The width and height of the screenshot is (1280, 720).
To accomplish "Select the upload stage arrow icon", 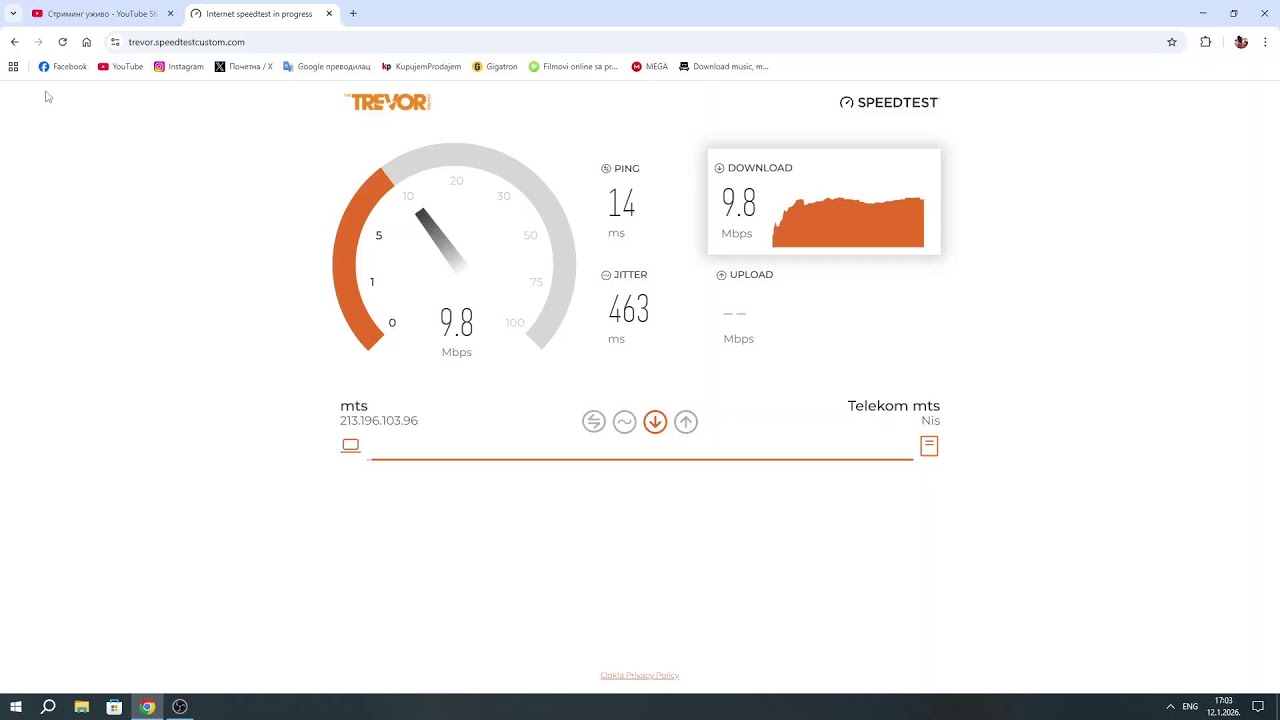I will click(686, 422).
